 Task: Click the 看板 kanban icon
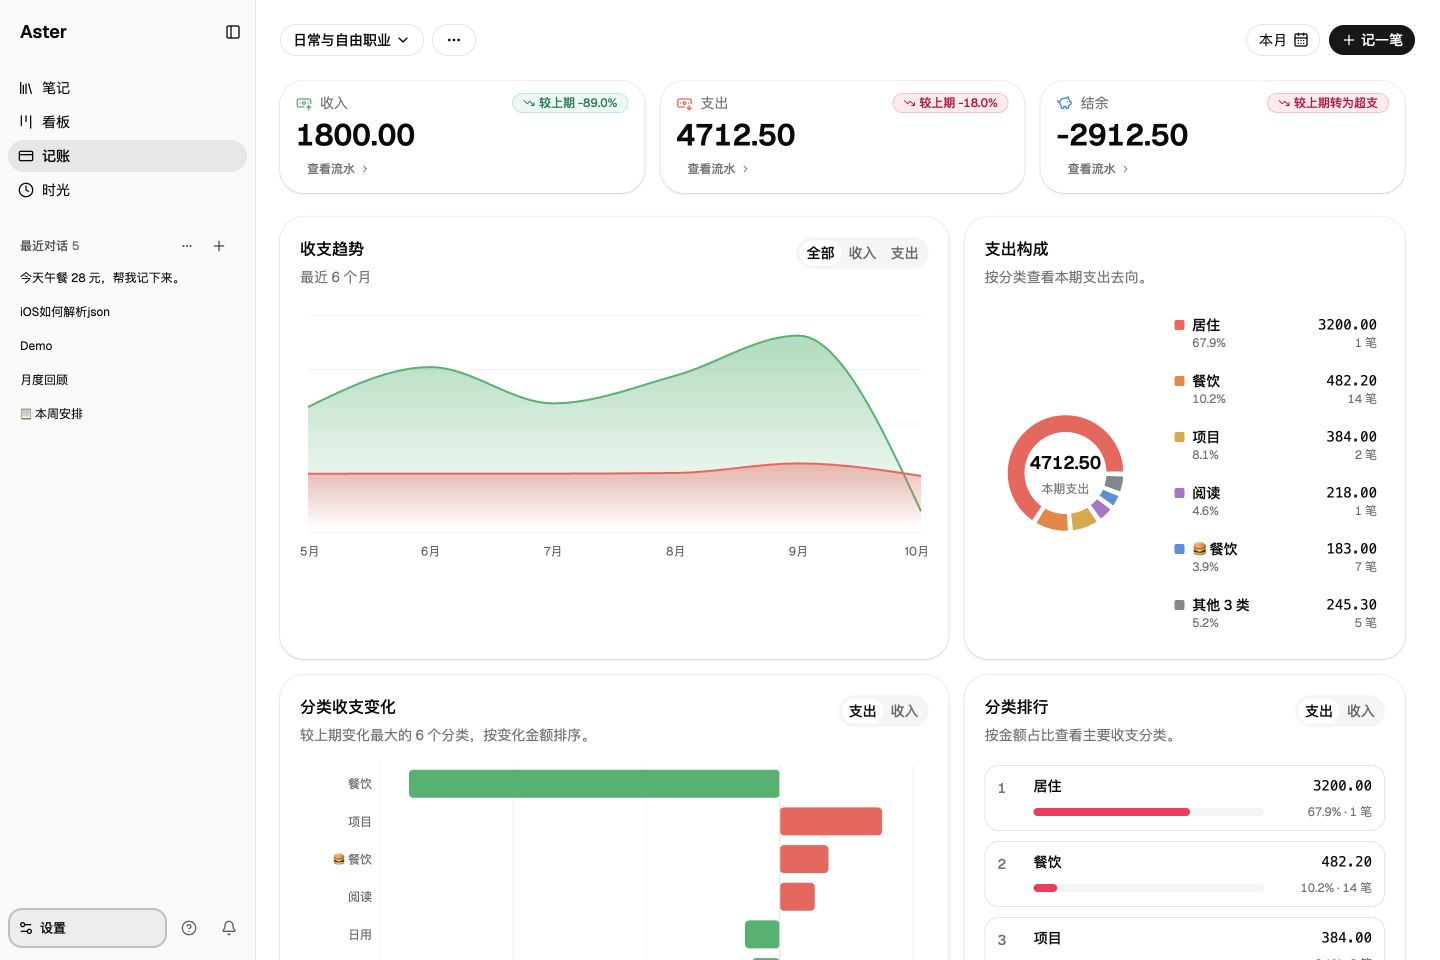point(26,122)
